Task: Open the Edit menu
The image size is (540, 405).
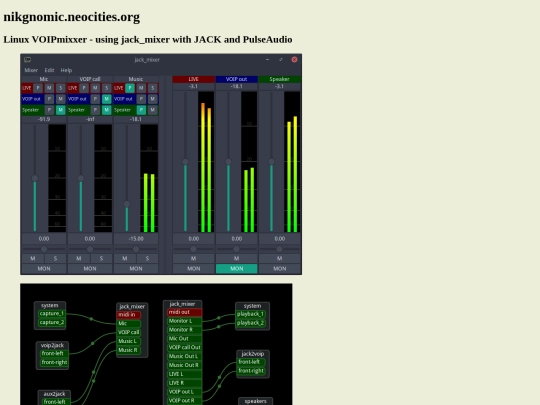Action: [49, 70]
